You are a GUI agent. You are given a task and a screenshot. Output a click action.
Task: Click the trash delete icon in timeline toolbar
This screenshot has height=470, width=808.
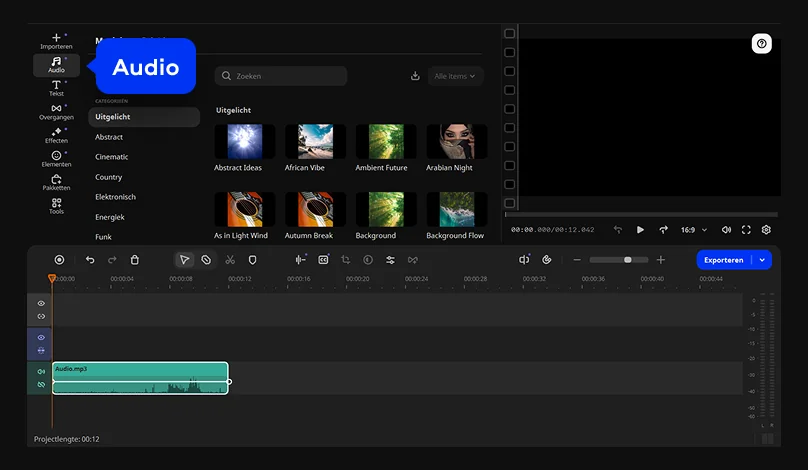[x=135, y=260]
